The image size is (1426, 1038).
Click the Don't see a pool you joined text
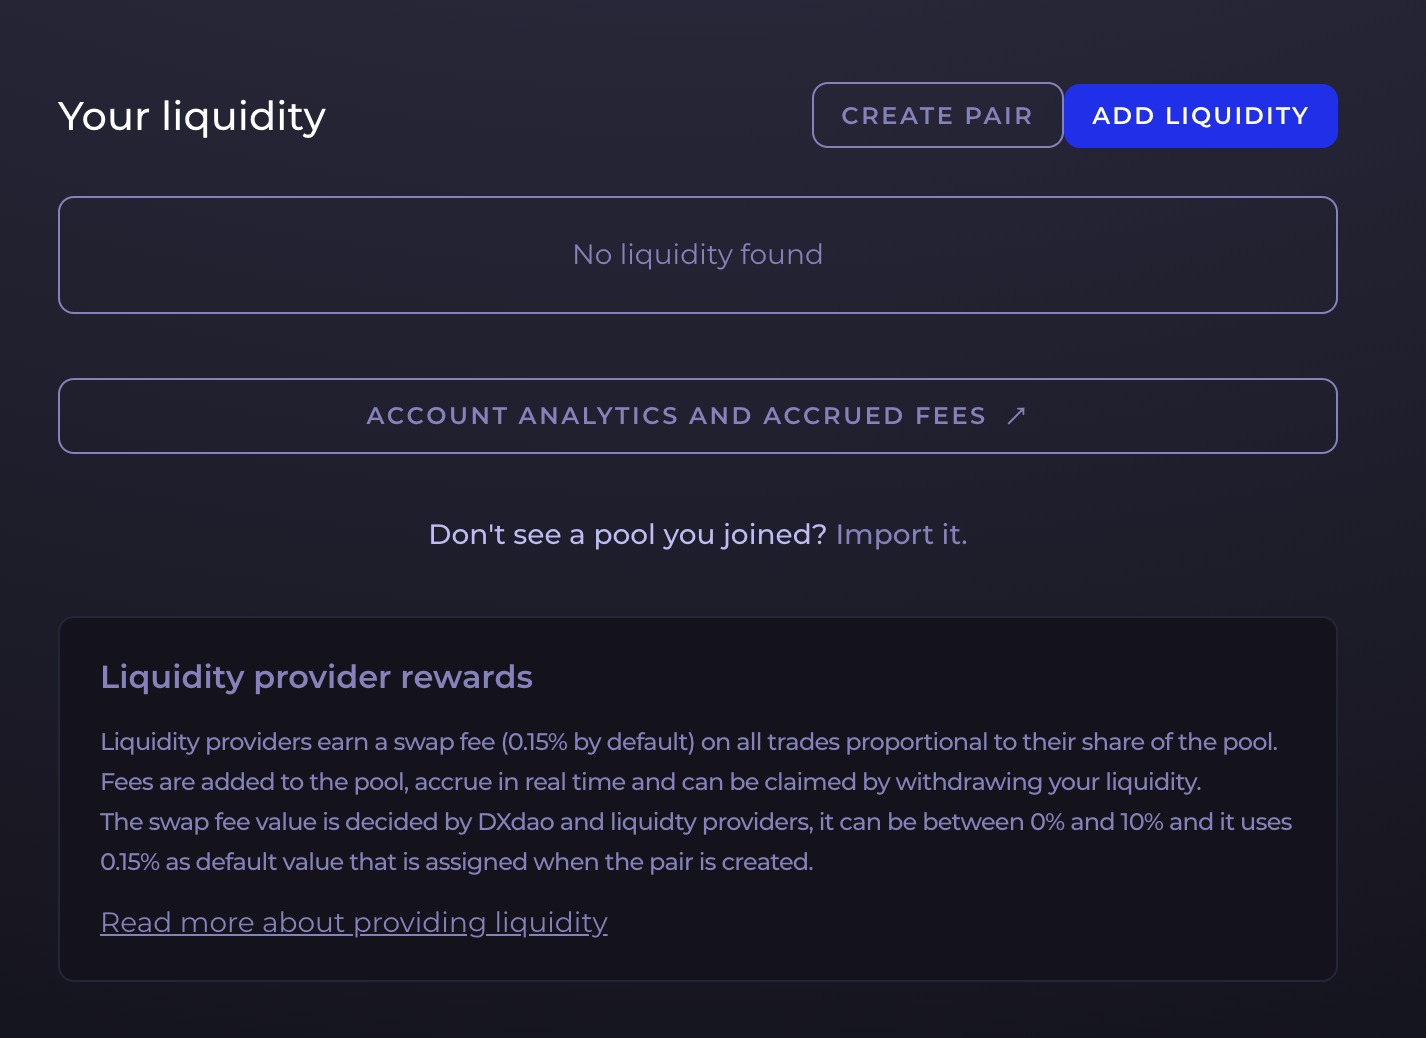pos(627,535)
